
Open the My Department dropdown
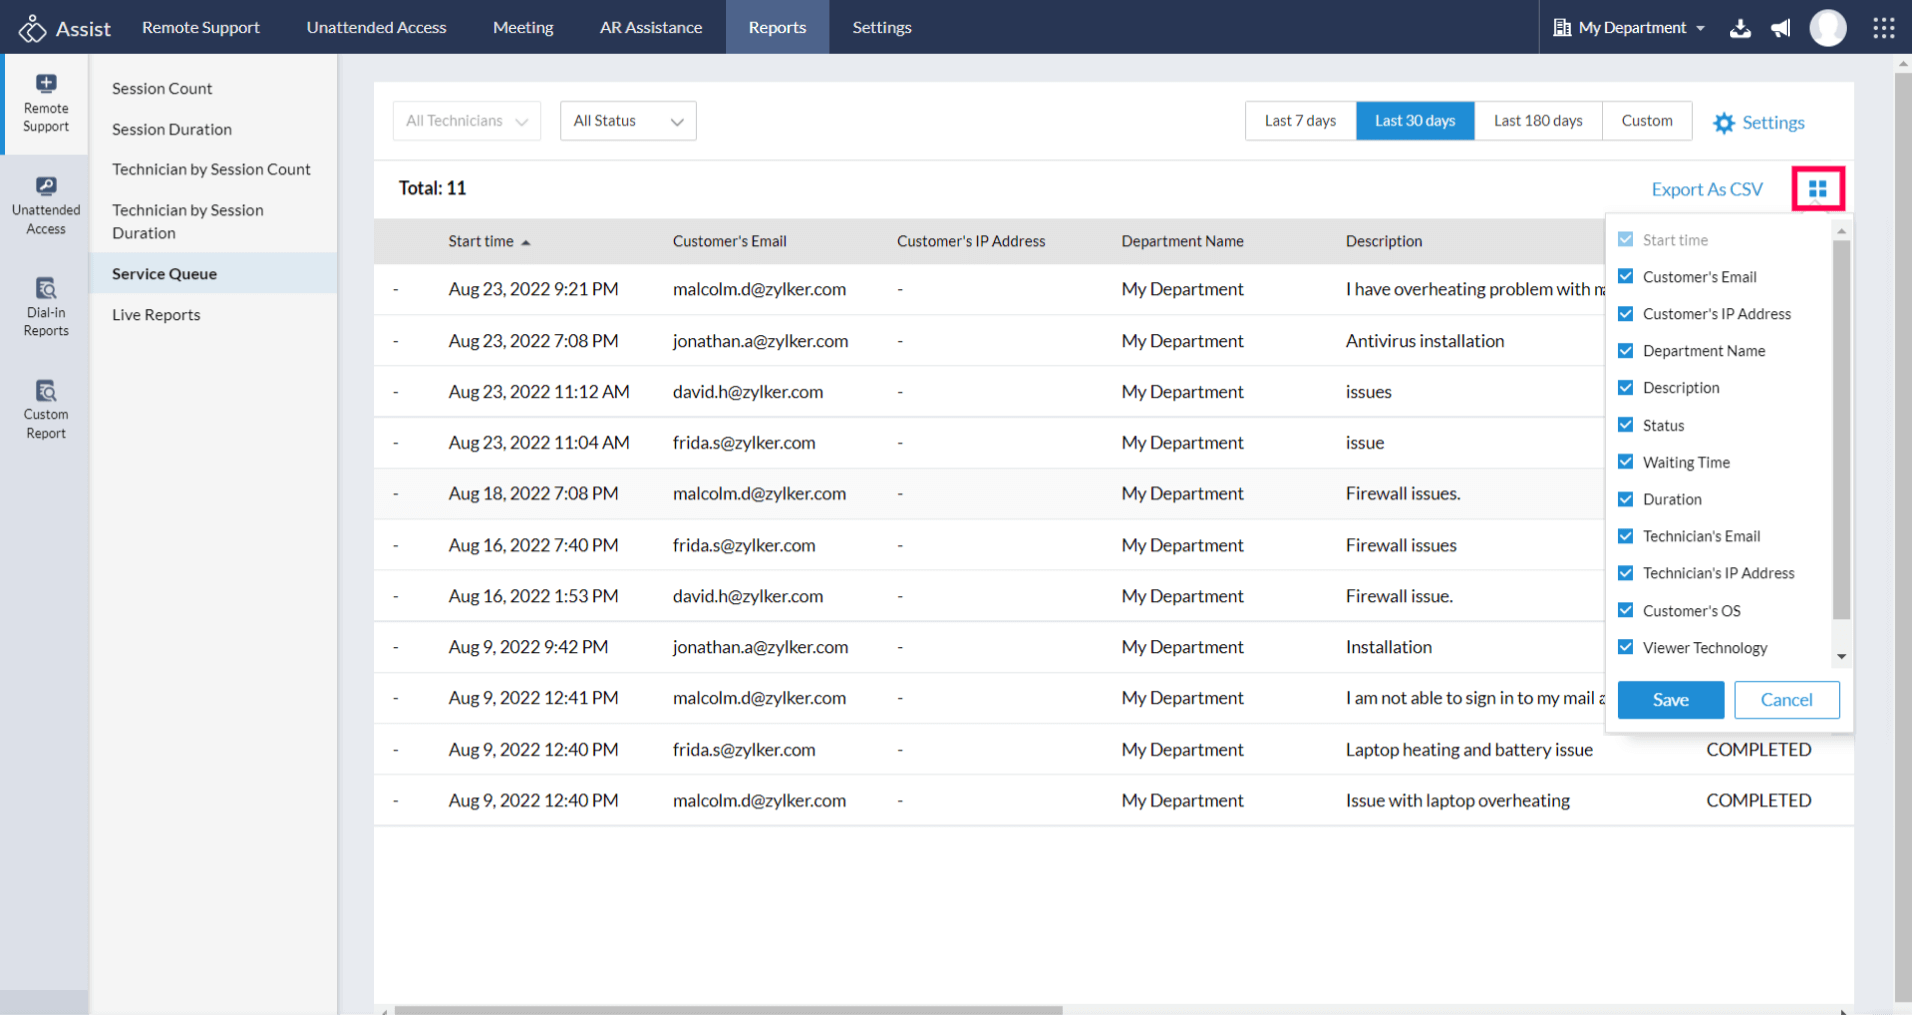[x=1629, y=28]
